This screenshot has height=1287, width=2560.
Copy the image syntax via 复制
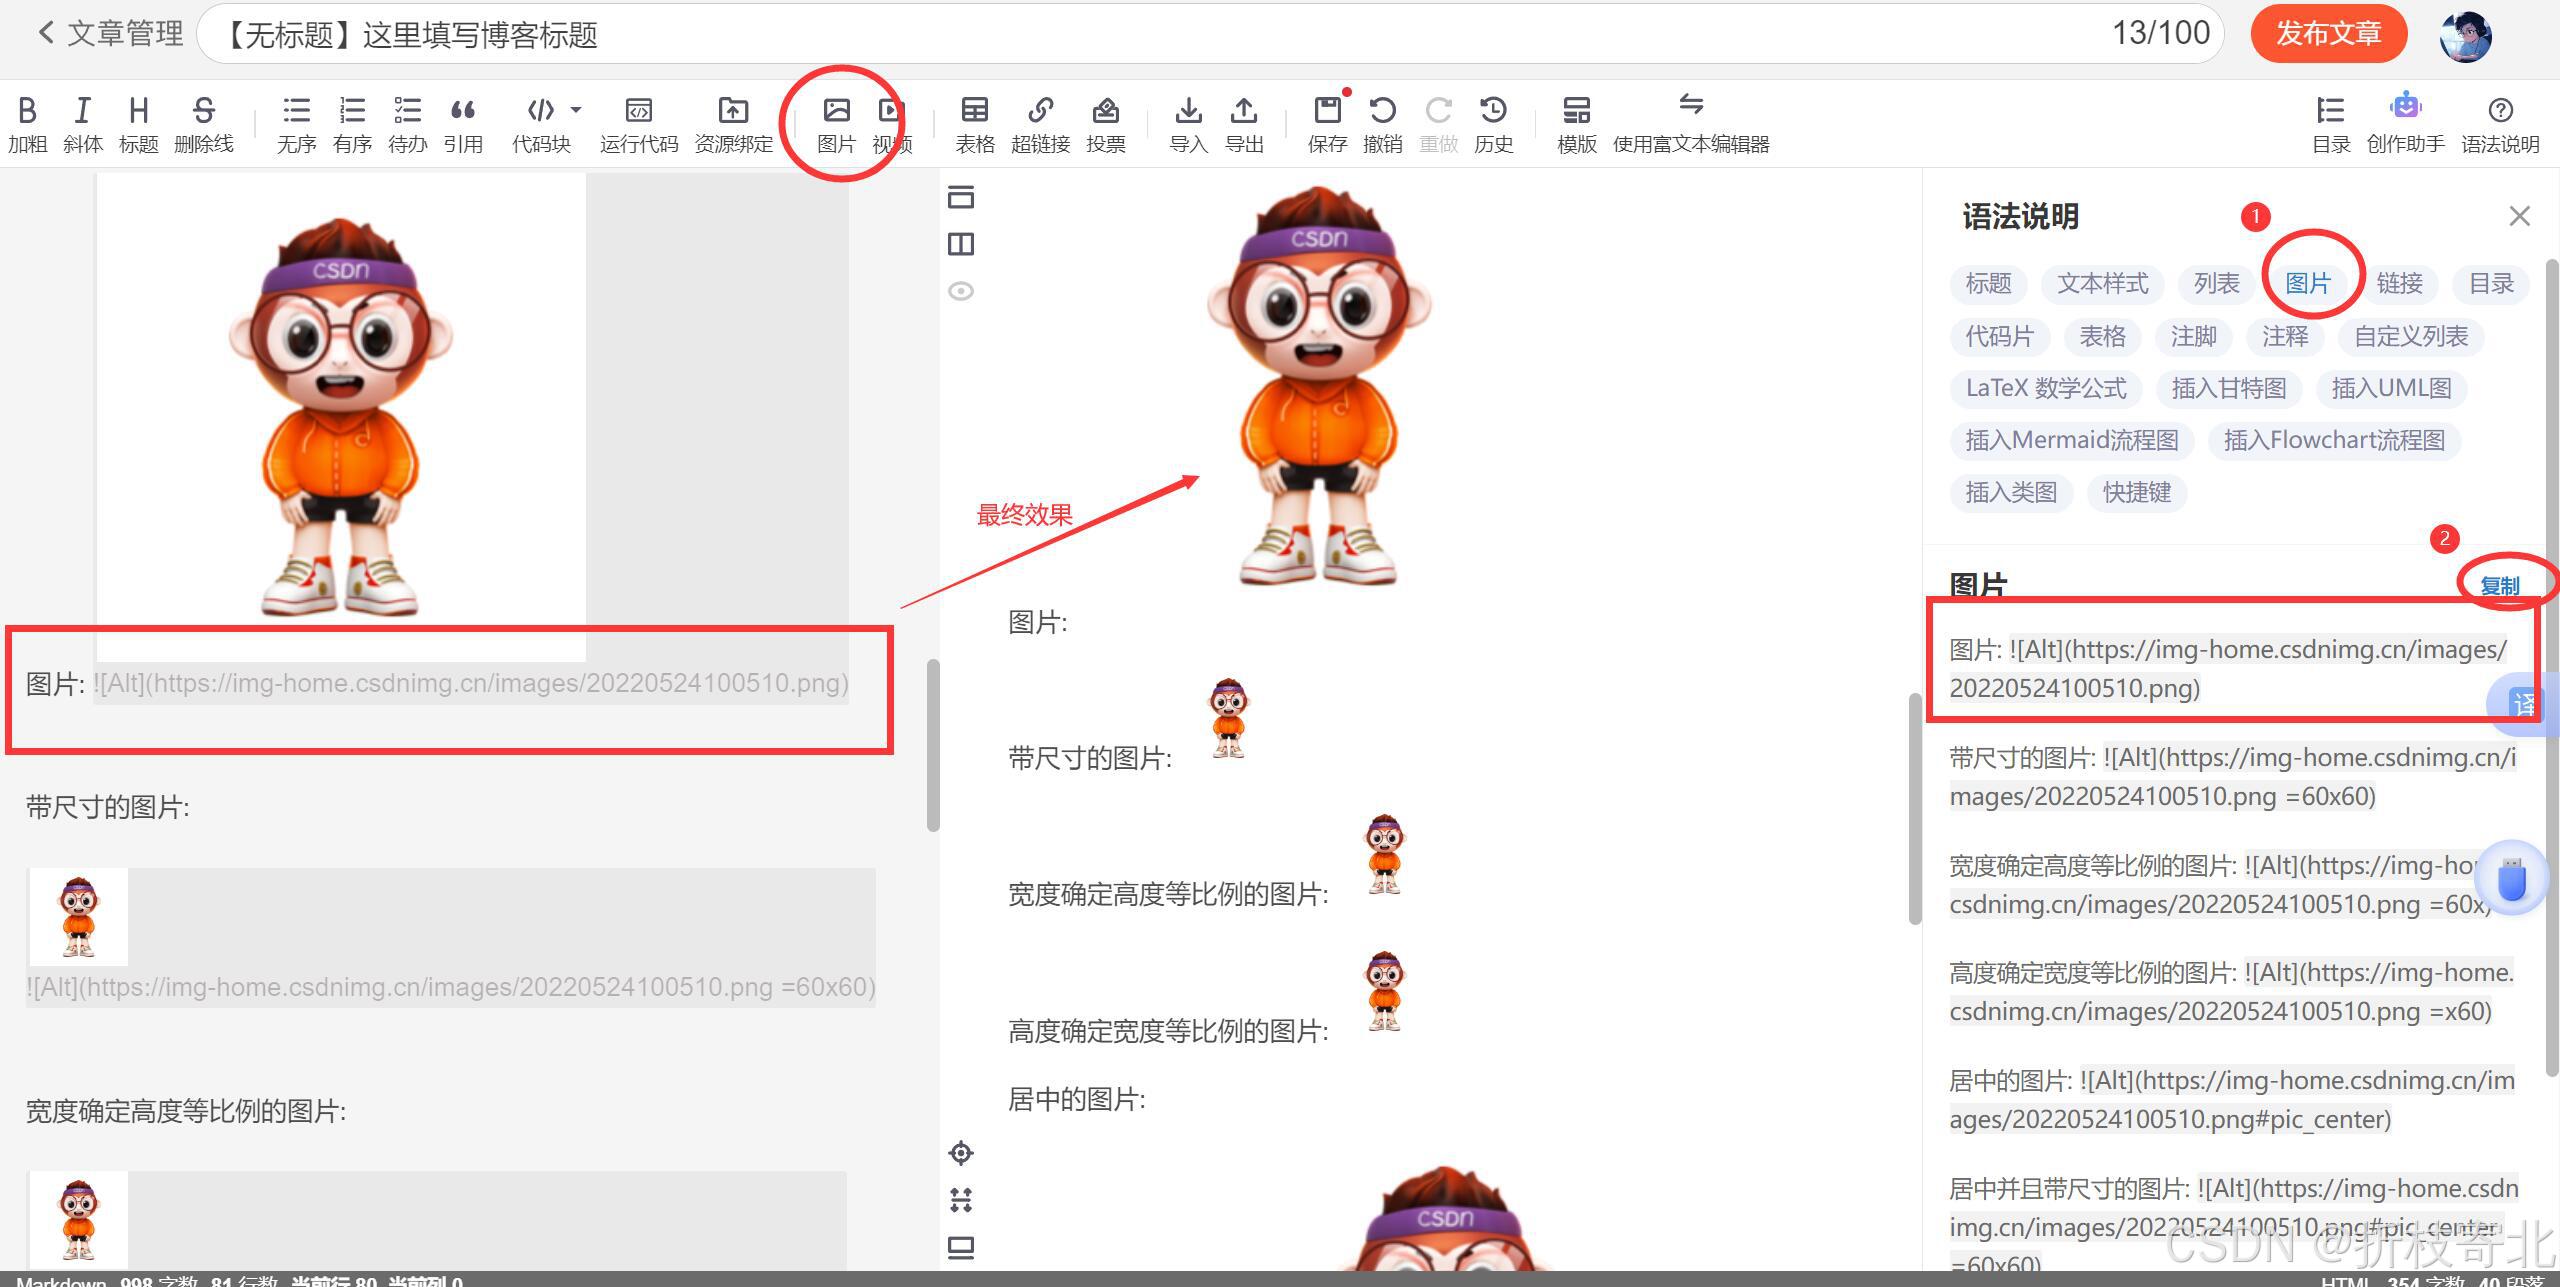click(2500, 586)
